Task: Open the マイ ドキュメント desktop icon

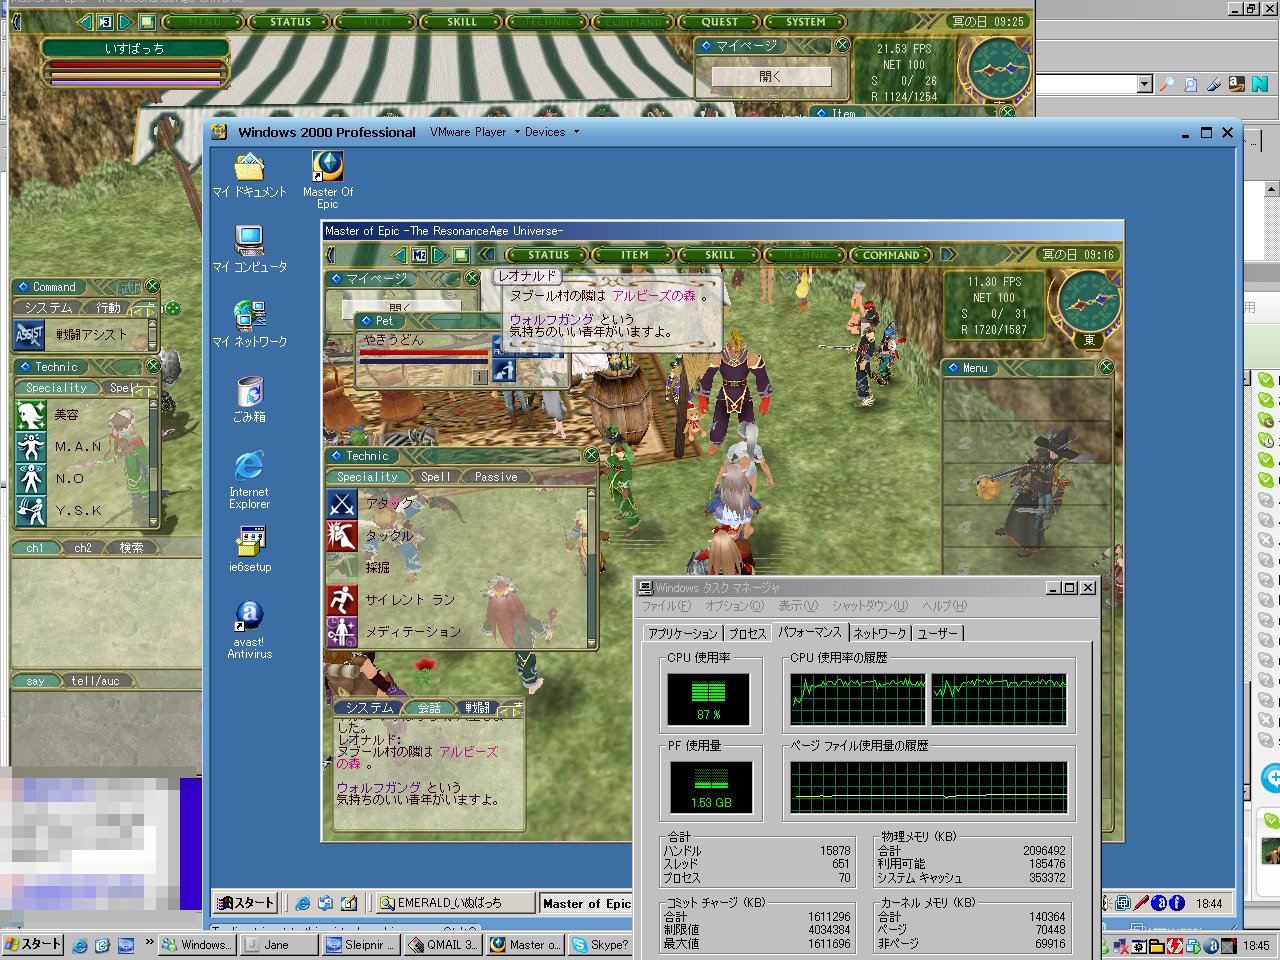Action: (249, 175)
